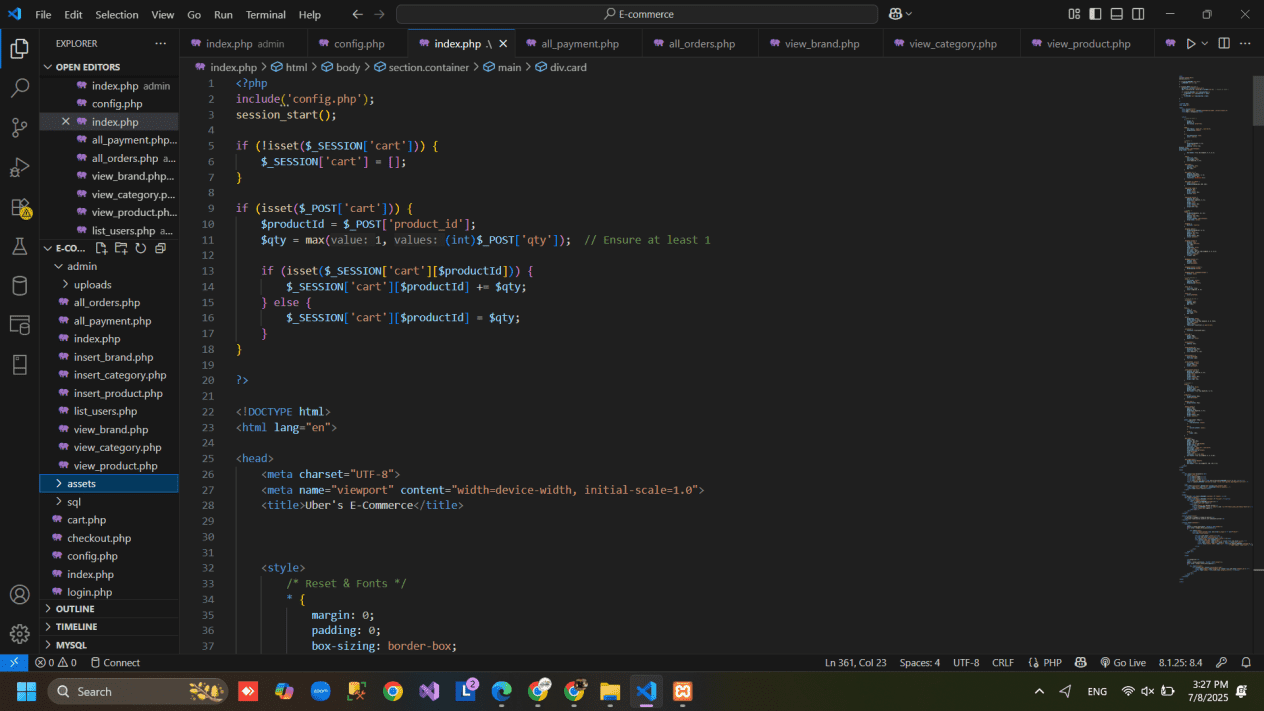Expand the assets folder
The width and height of the screenshot is (1264, 711).
coord(109,483)
